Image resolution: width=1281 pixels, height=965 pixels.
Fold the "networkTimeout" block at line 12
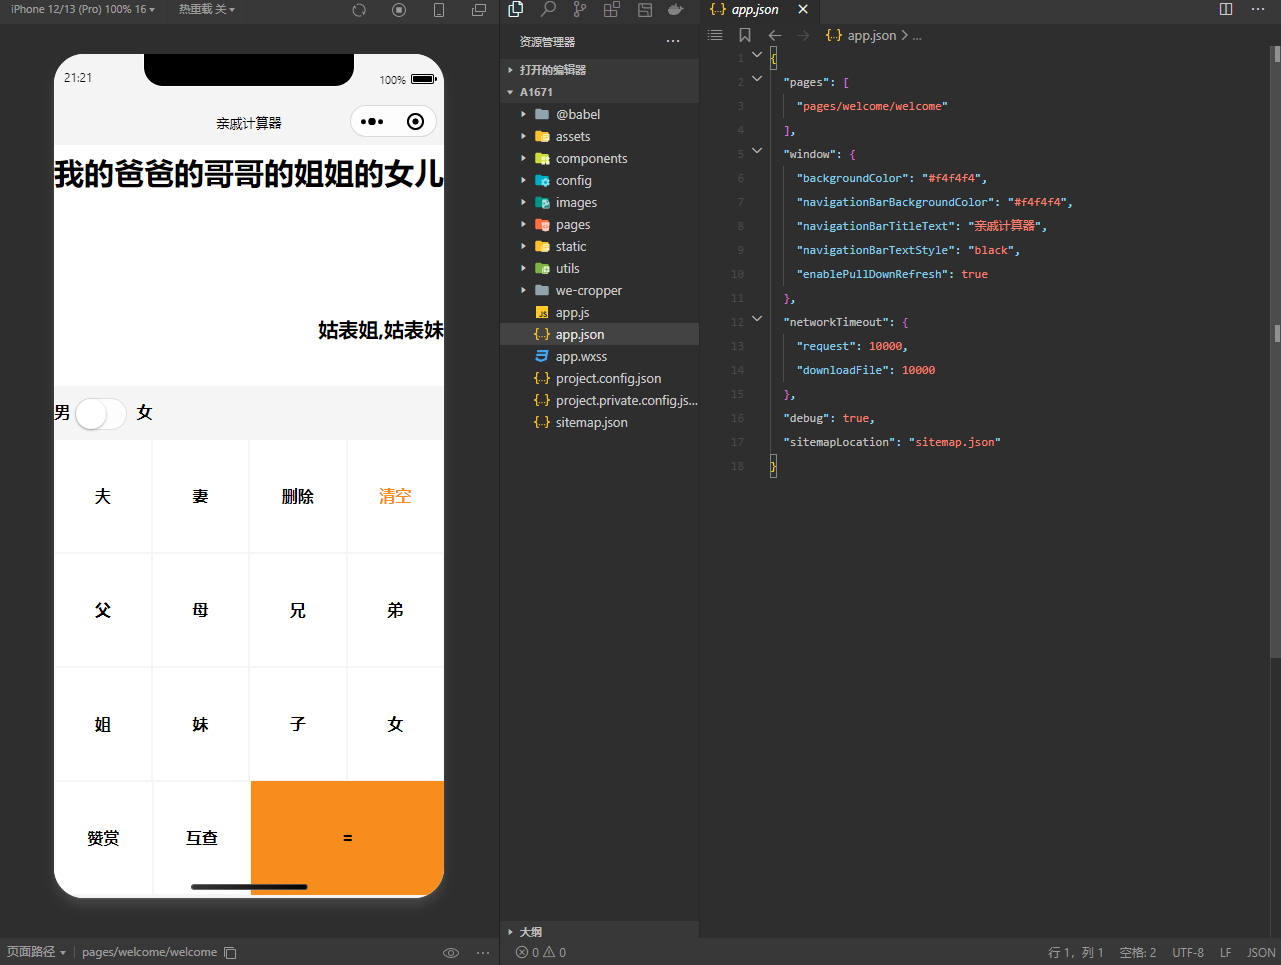(757, 318)
